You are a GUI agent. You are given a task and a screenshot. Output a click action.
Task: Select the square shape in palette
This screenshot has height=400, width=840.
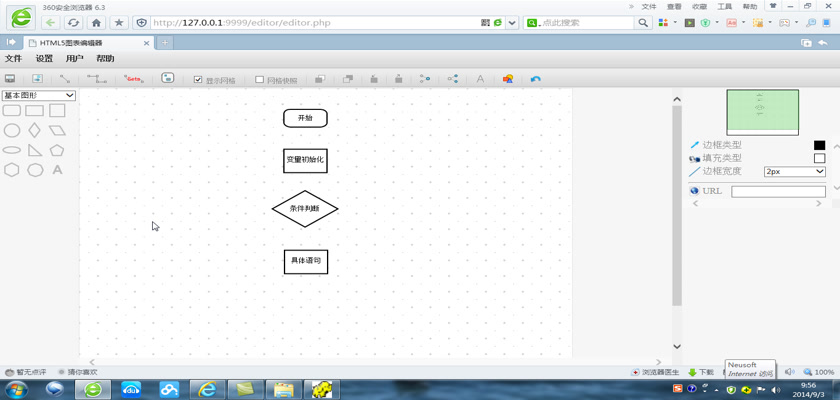pyautogui.click(x=57, y=110)
